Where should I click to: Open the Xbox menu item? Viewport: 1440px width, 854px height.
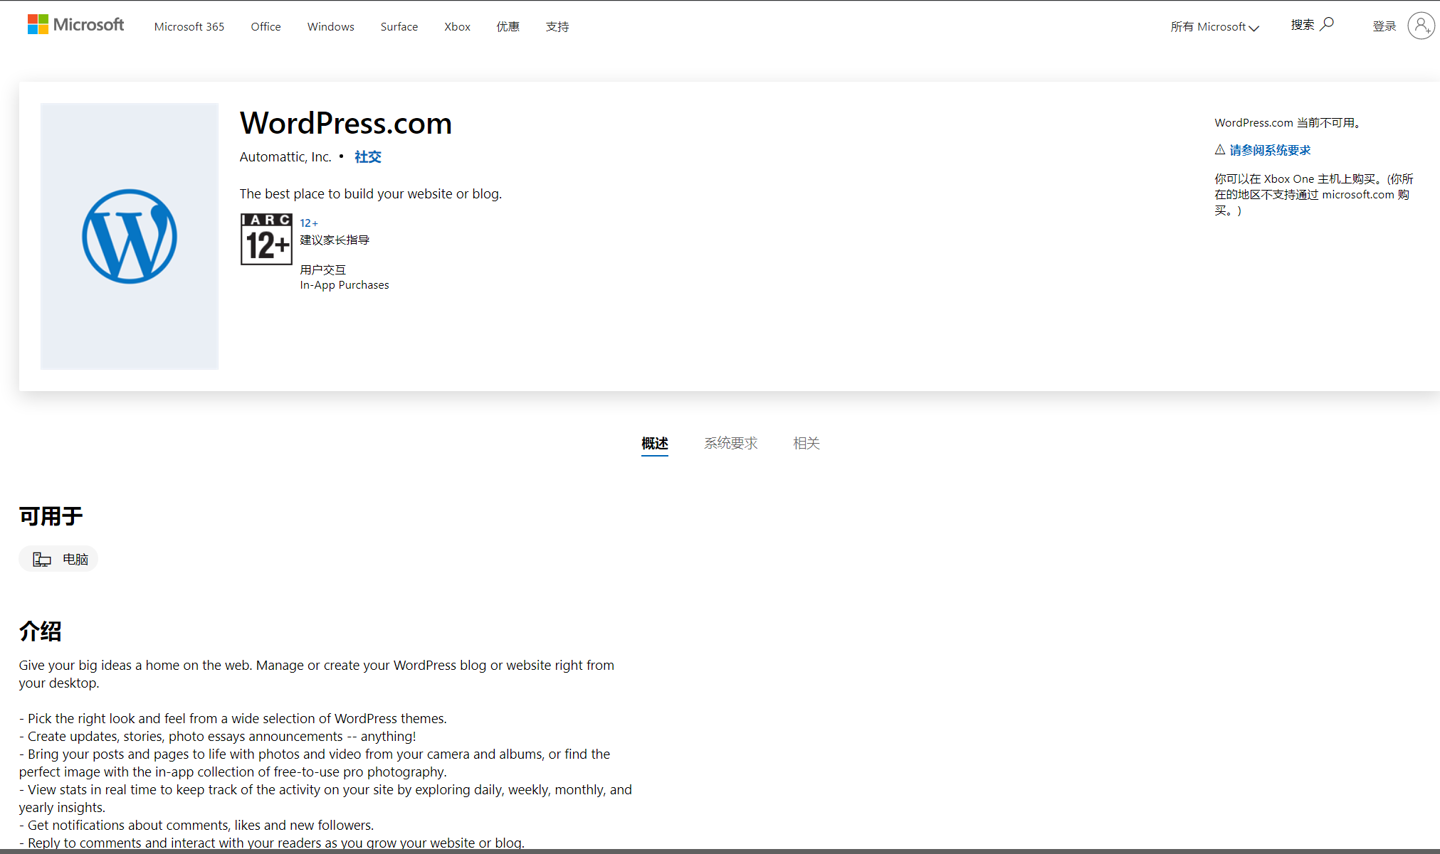coord(457,27)
